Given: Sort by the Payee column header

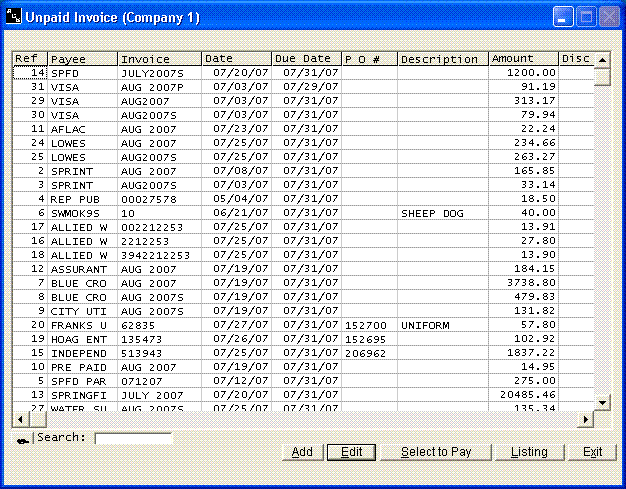Looking at the screenshot, I should 82,59.
